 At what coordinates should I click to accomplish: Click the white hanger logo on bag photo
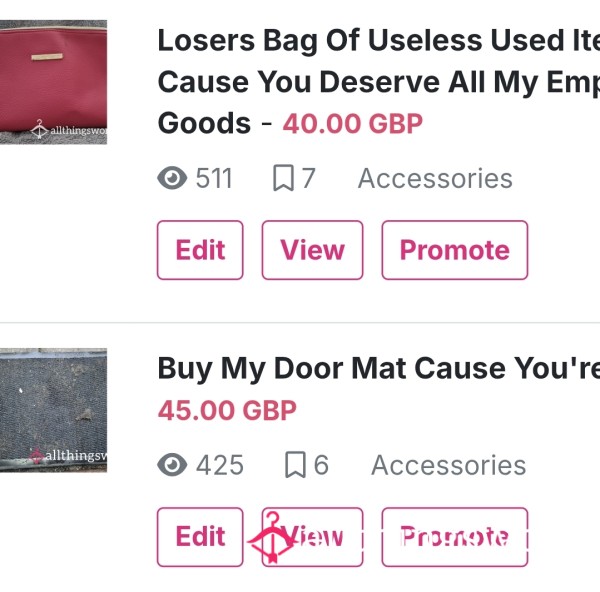click(x=39, y=129)
